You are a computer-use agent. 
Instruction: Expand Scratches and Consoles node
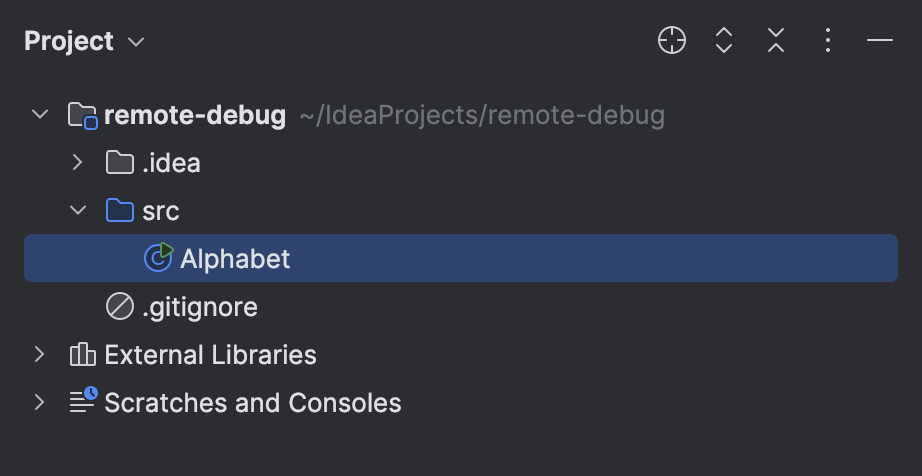pyautogui.click(x=39, y=403)
